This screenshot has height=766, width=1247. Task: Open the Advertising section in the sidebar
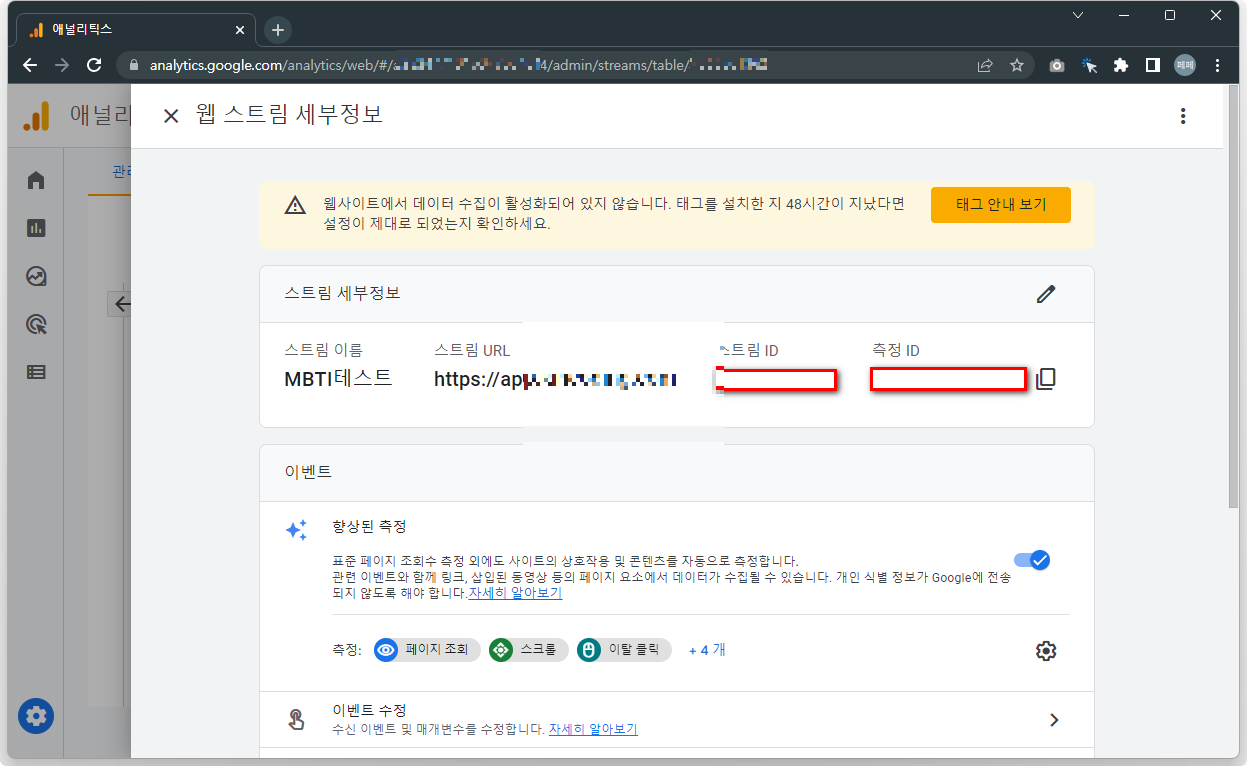36,325
